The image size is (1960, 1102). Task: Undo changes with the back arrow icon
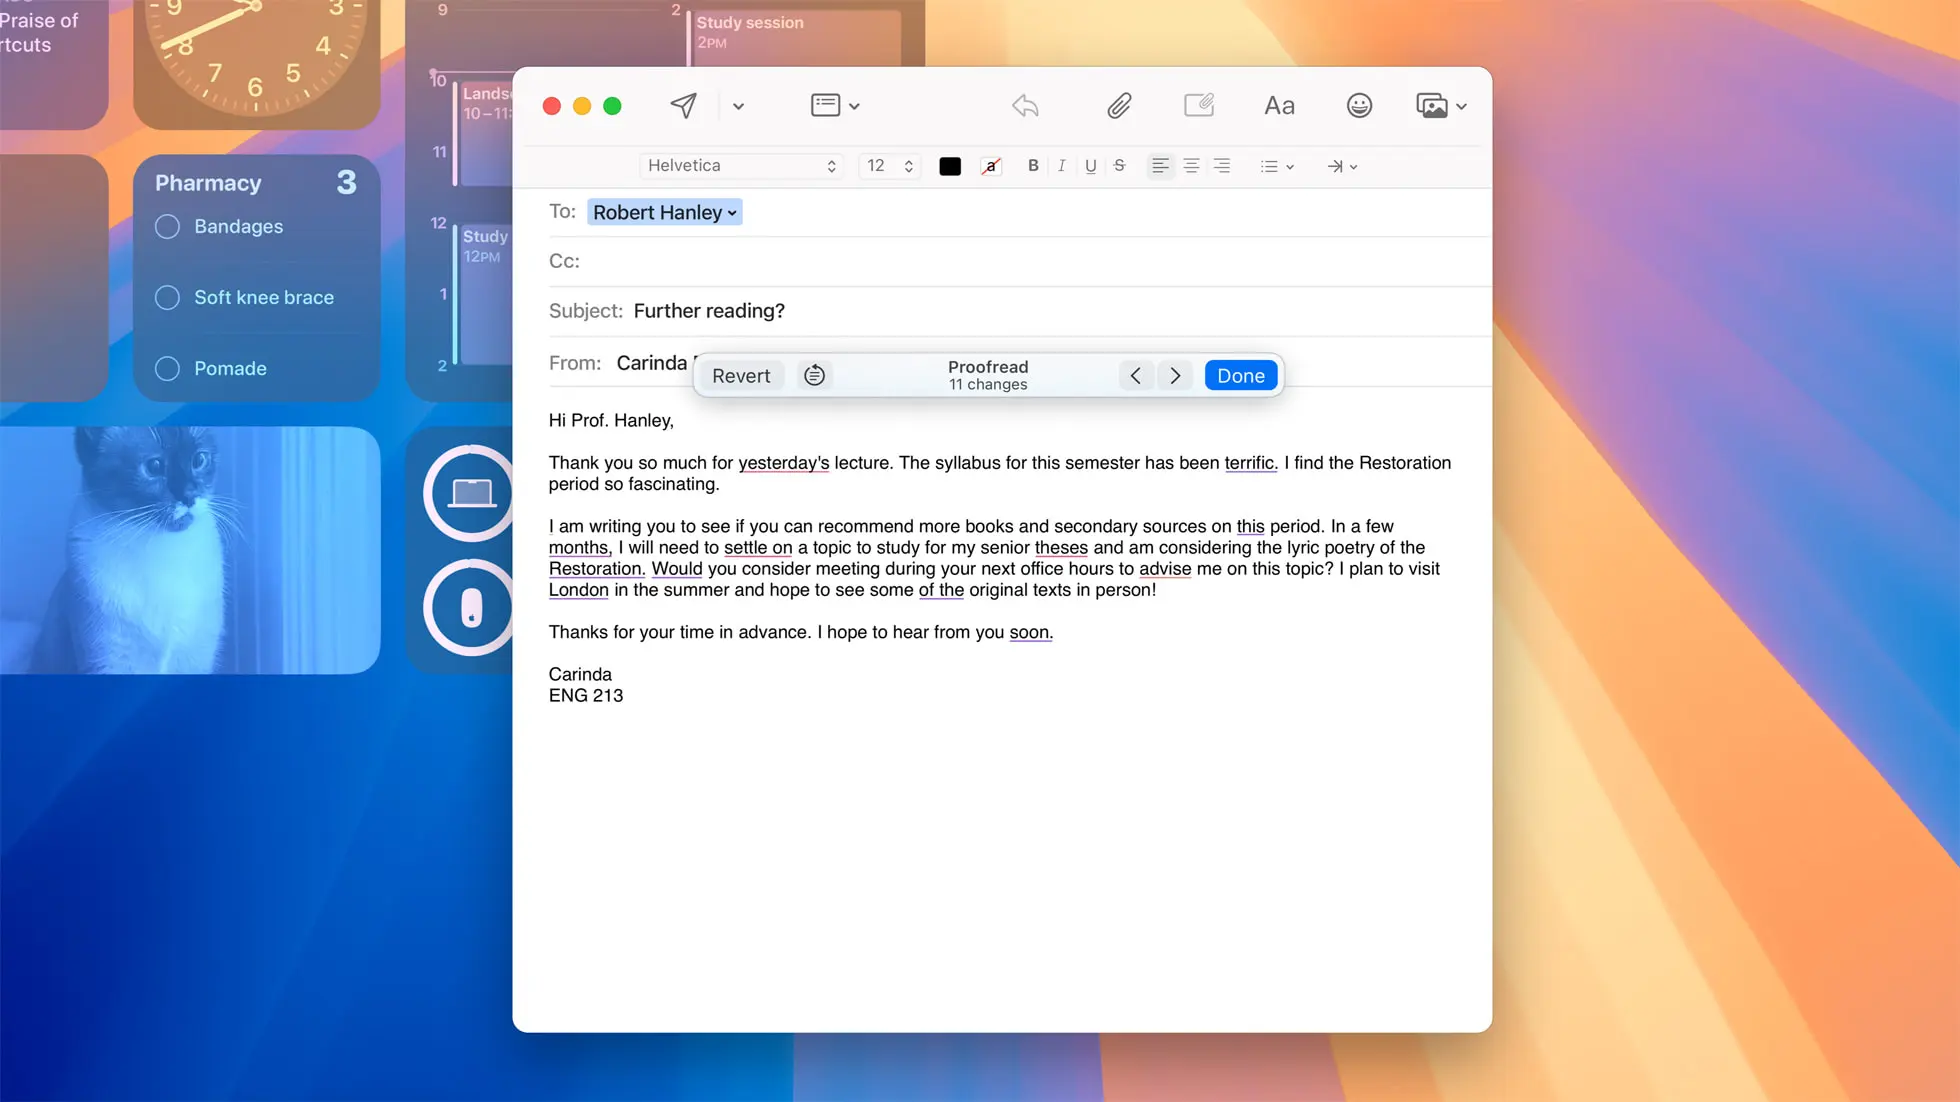click(1024, 105)
